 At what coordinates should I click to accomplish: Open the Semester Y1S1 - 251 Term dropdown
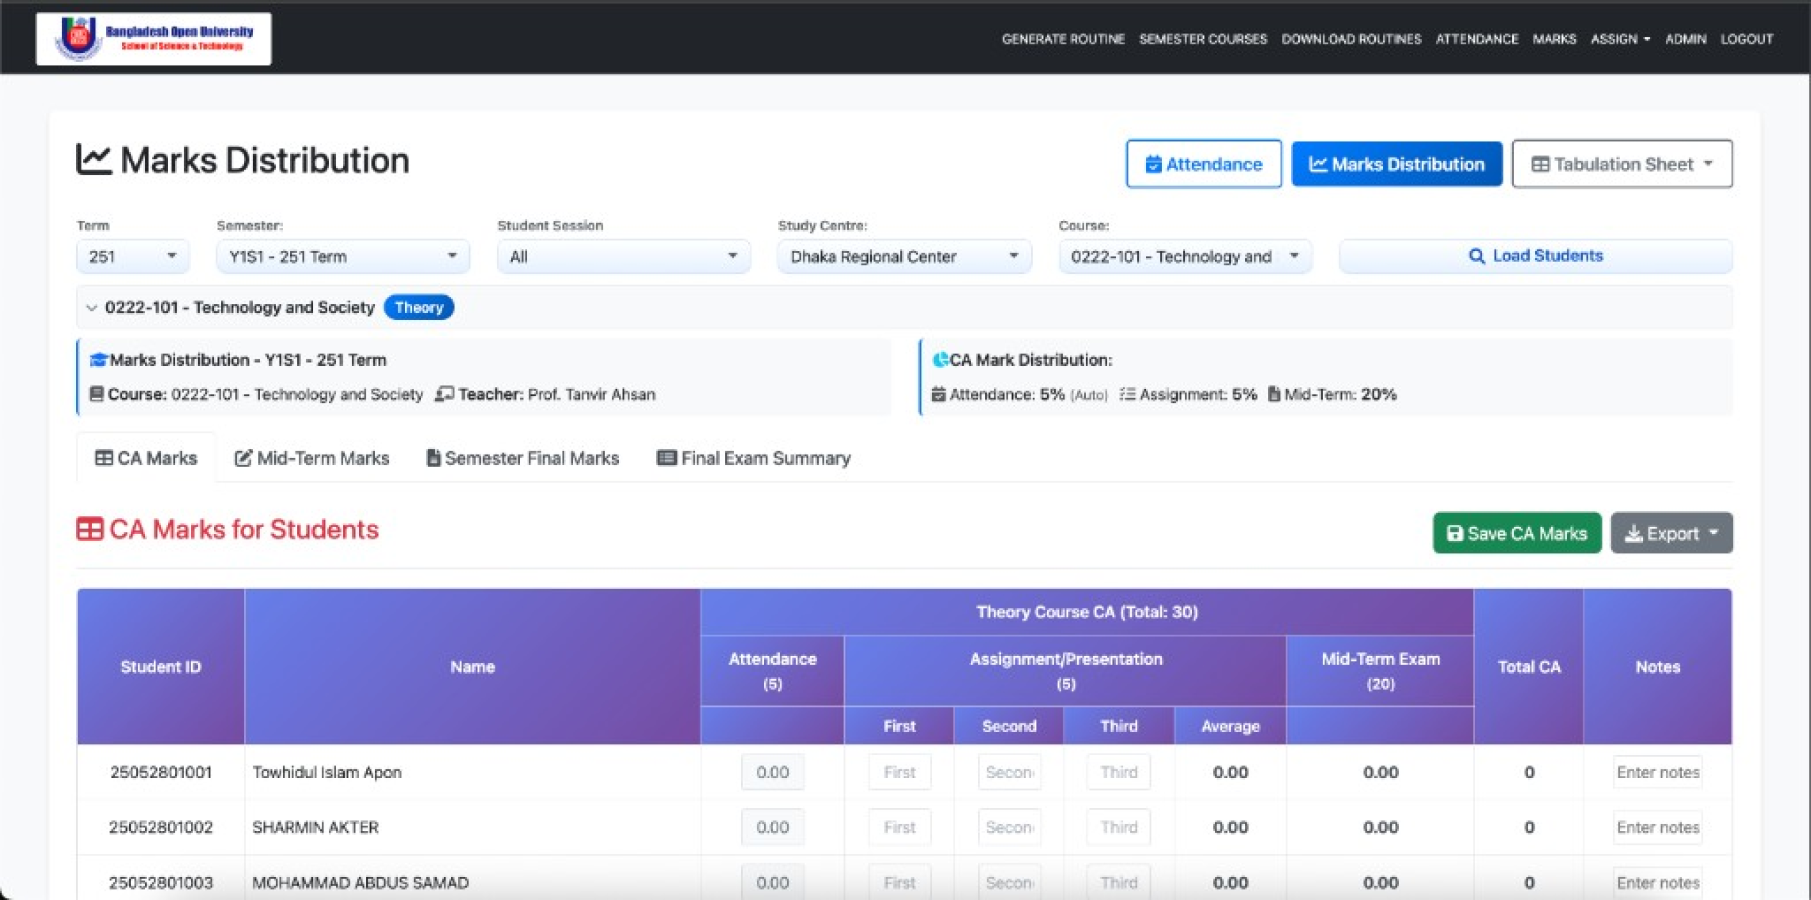pyautogui.click(x=343, y=257)
